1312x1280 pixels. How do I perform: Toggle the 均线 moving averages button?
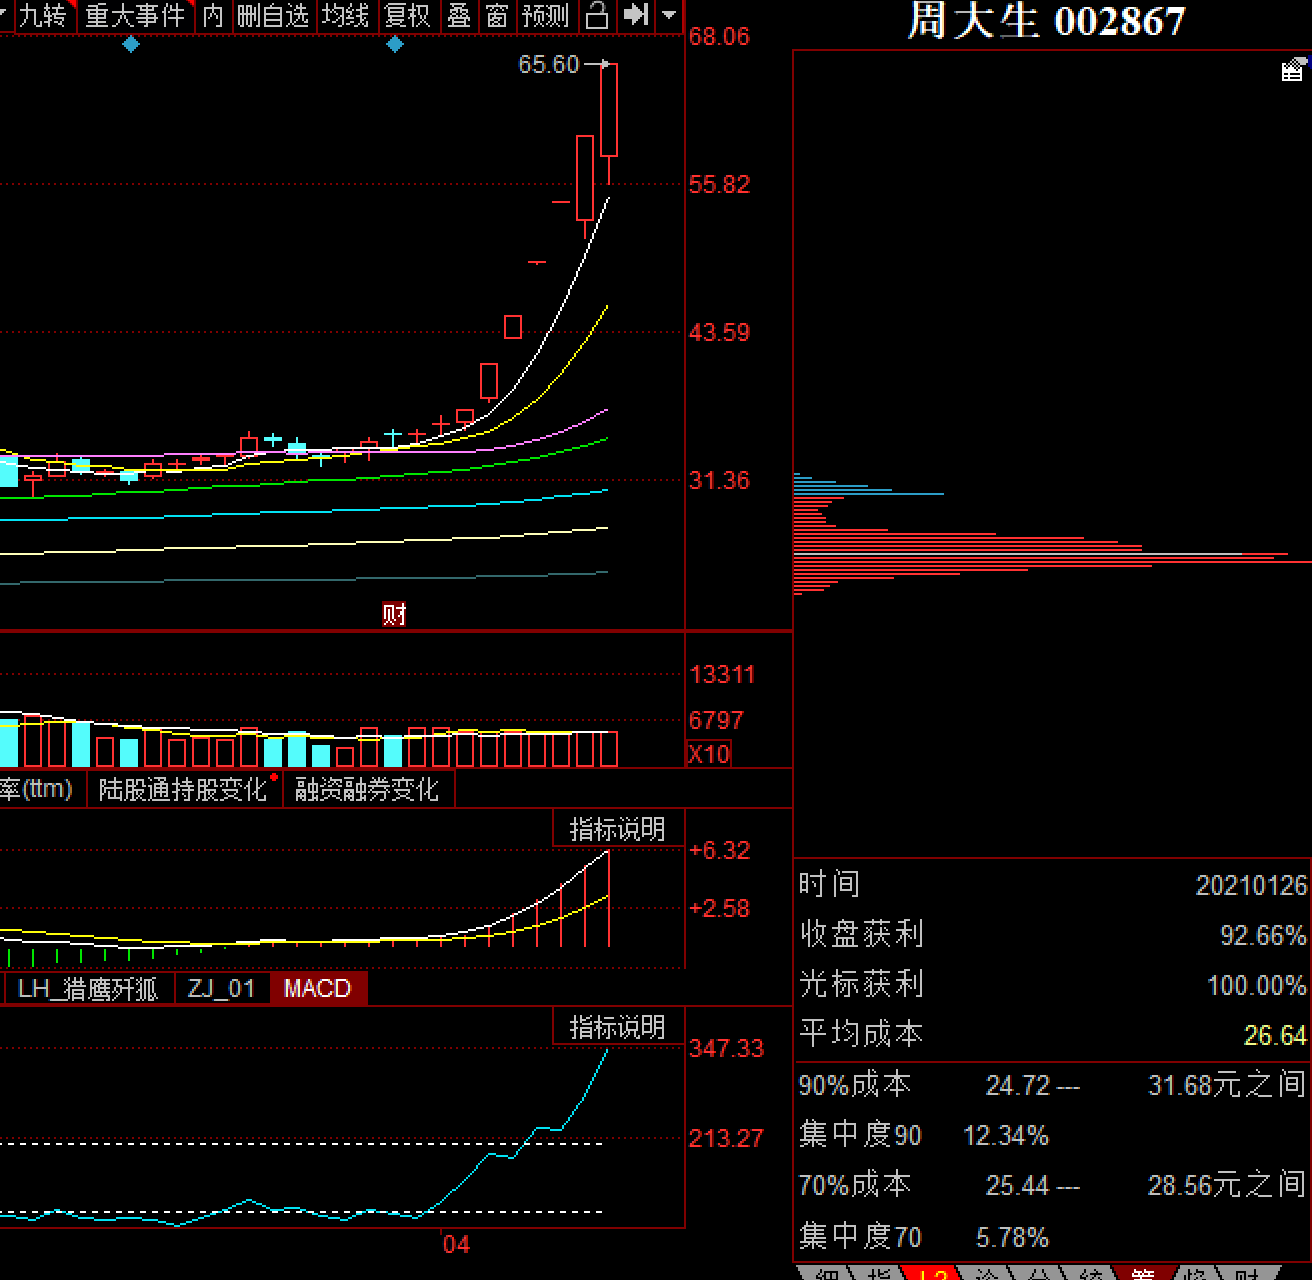[346, 16]
